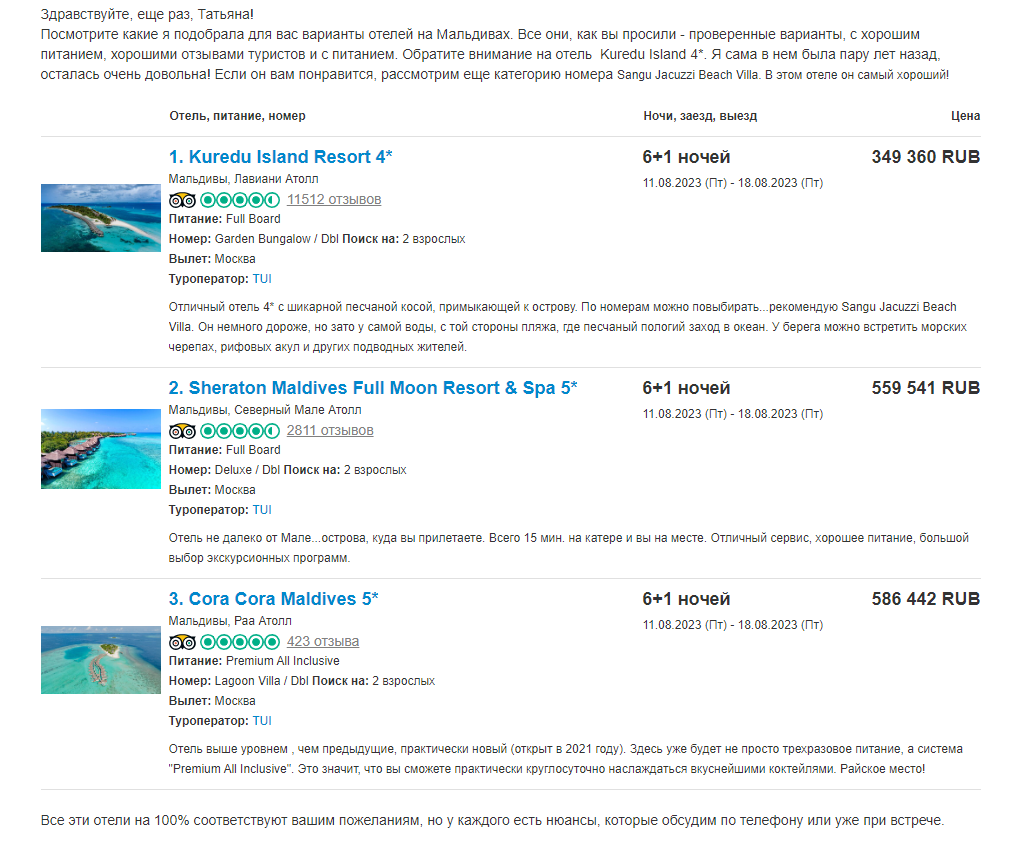Click the 349 360 RUB price

point(926,157)
